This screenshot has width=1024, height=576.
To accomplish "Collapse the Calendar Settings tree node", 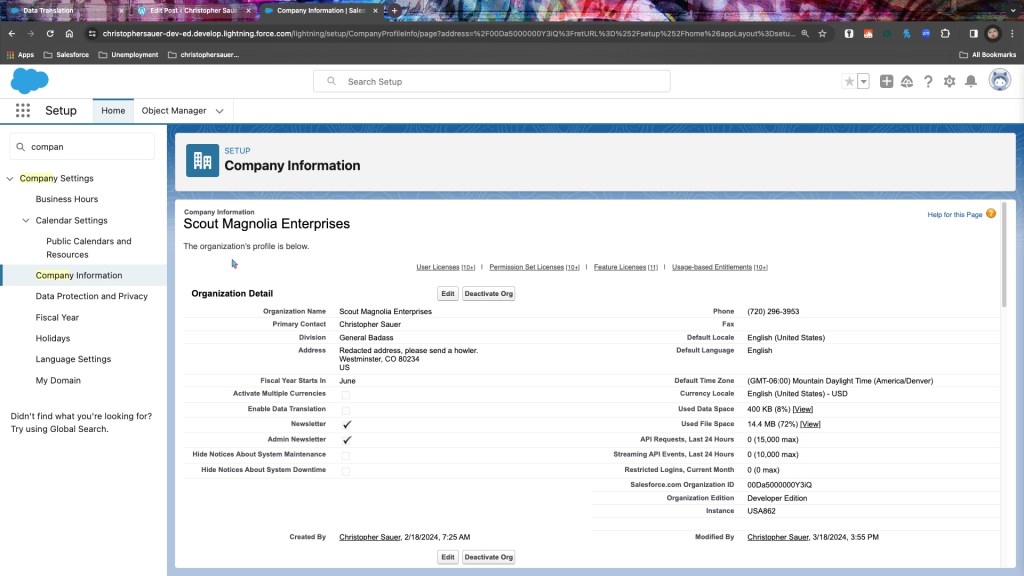I will (x=26, y=220).
